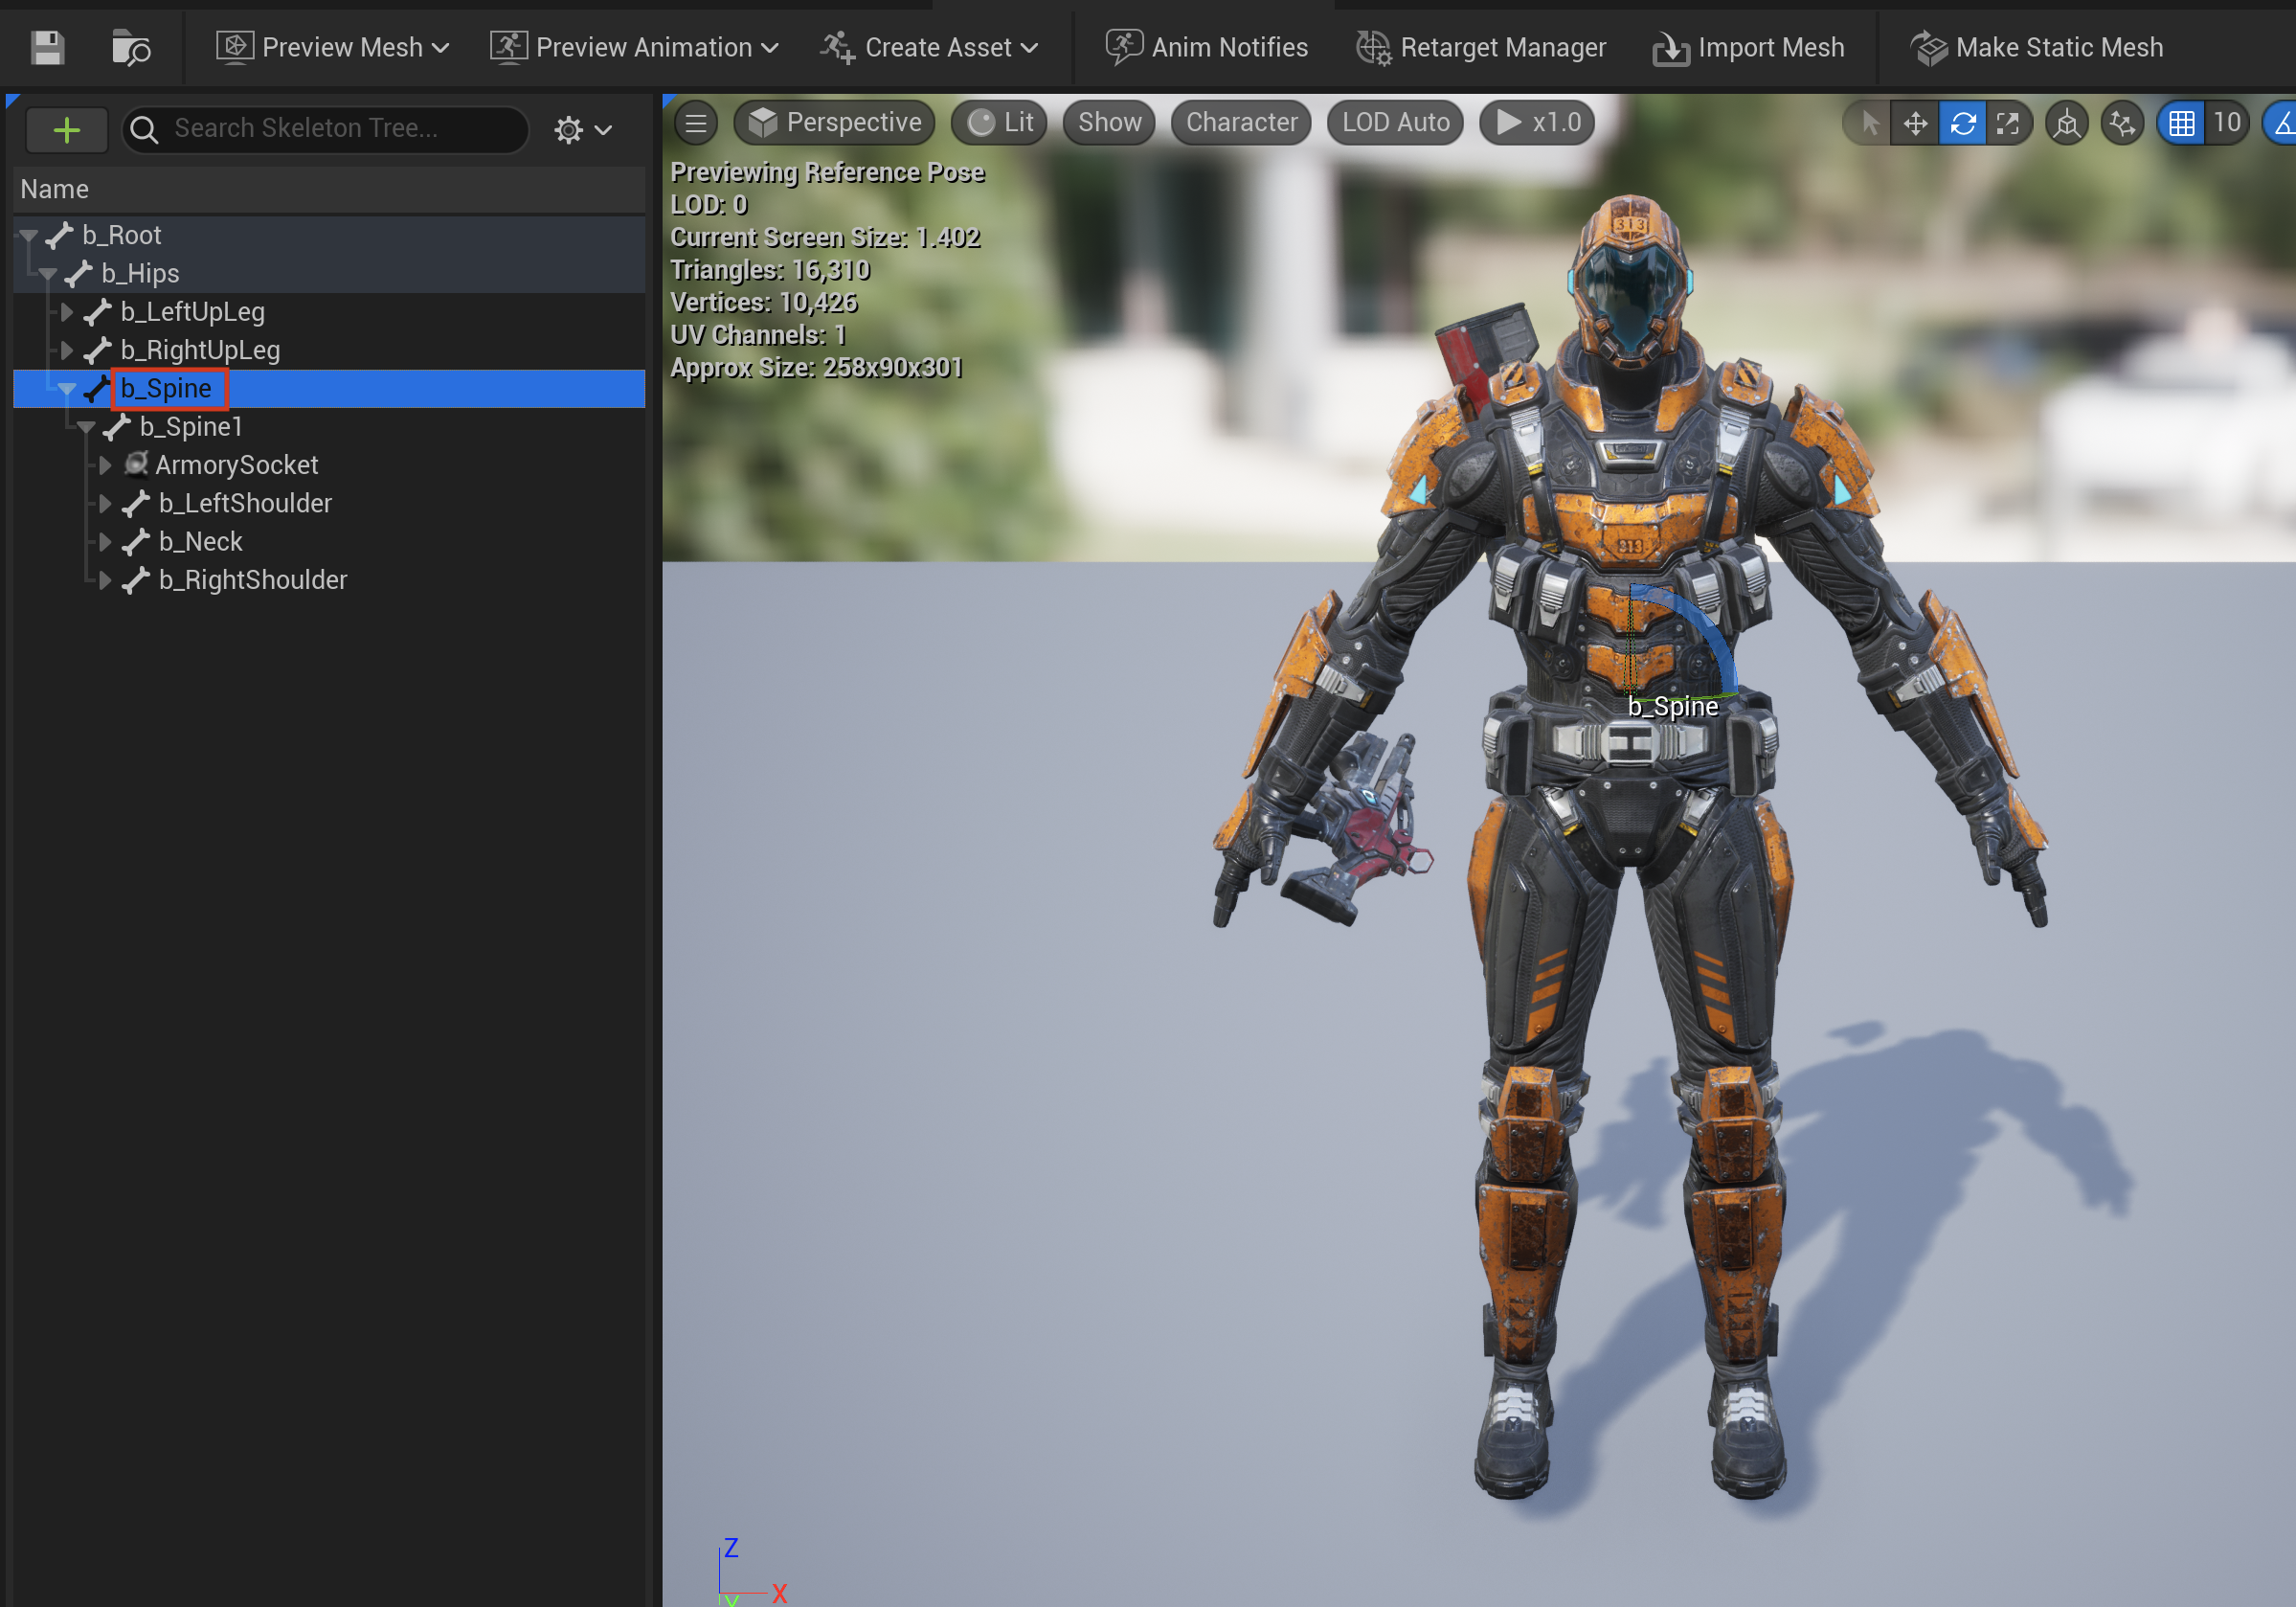Expand the b_Neck bone
The height and width of the screenshot is (1607, 2296).
click(x=105, y=542)
